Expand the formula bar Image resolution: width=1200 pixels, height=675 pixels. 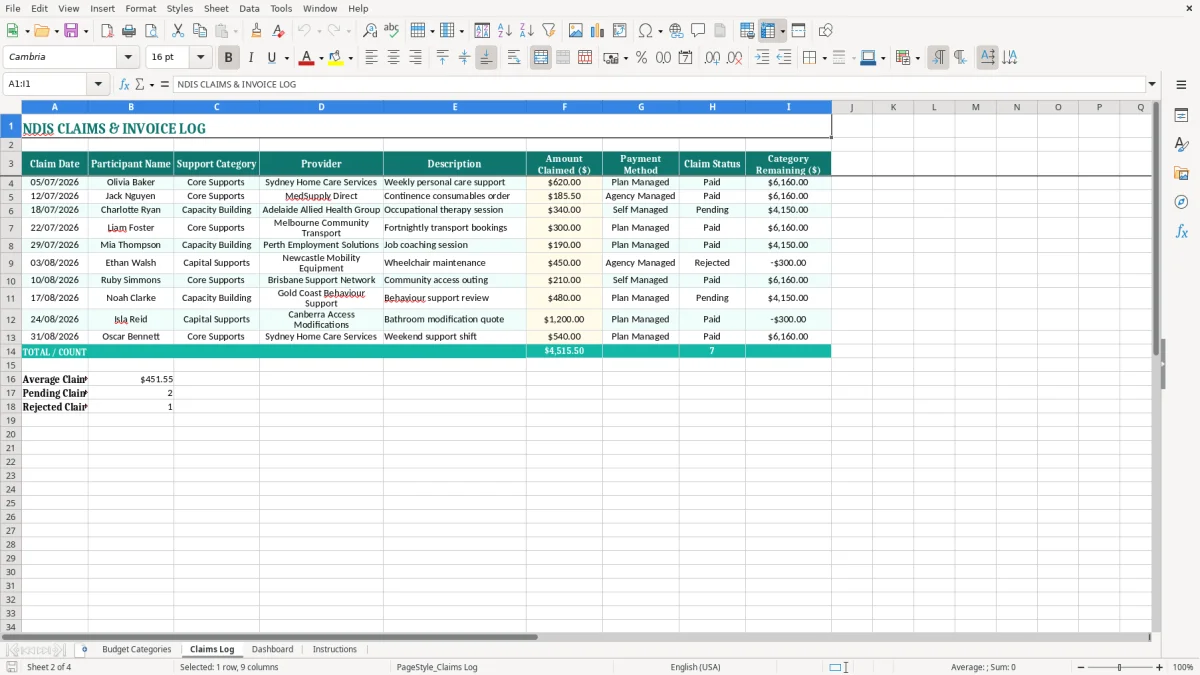[x=1152, y=84]
